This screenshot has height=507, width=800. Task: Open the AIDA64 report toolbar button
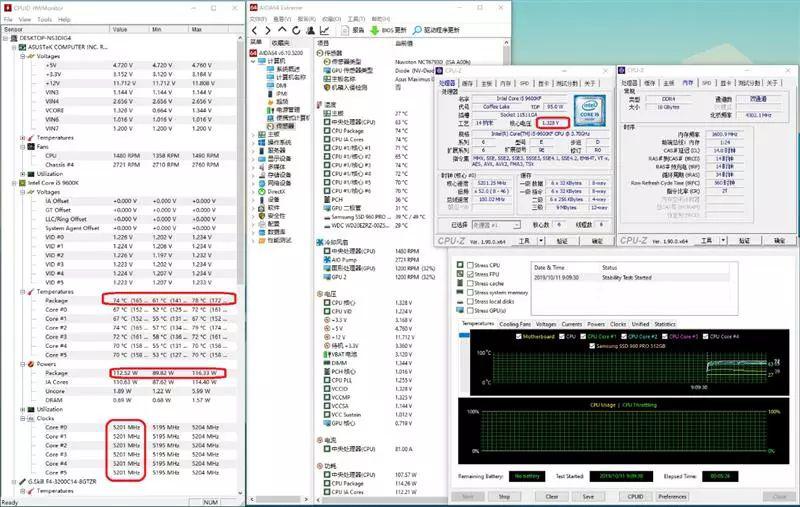(353, 31)
